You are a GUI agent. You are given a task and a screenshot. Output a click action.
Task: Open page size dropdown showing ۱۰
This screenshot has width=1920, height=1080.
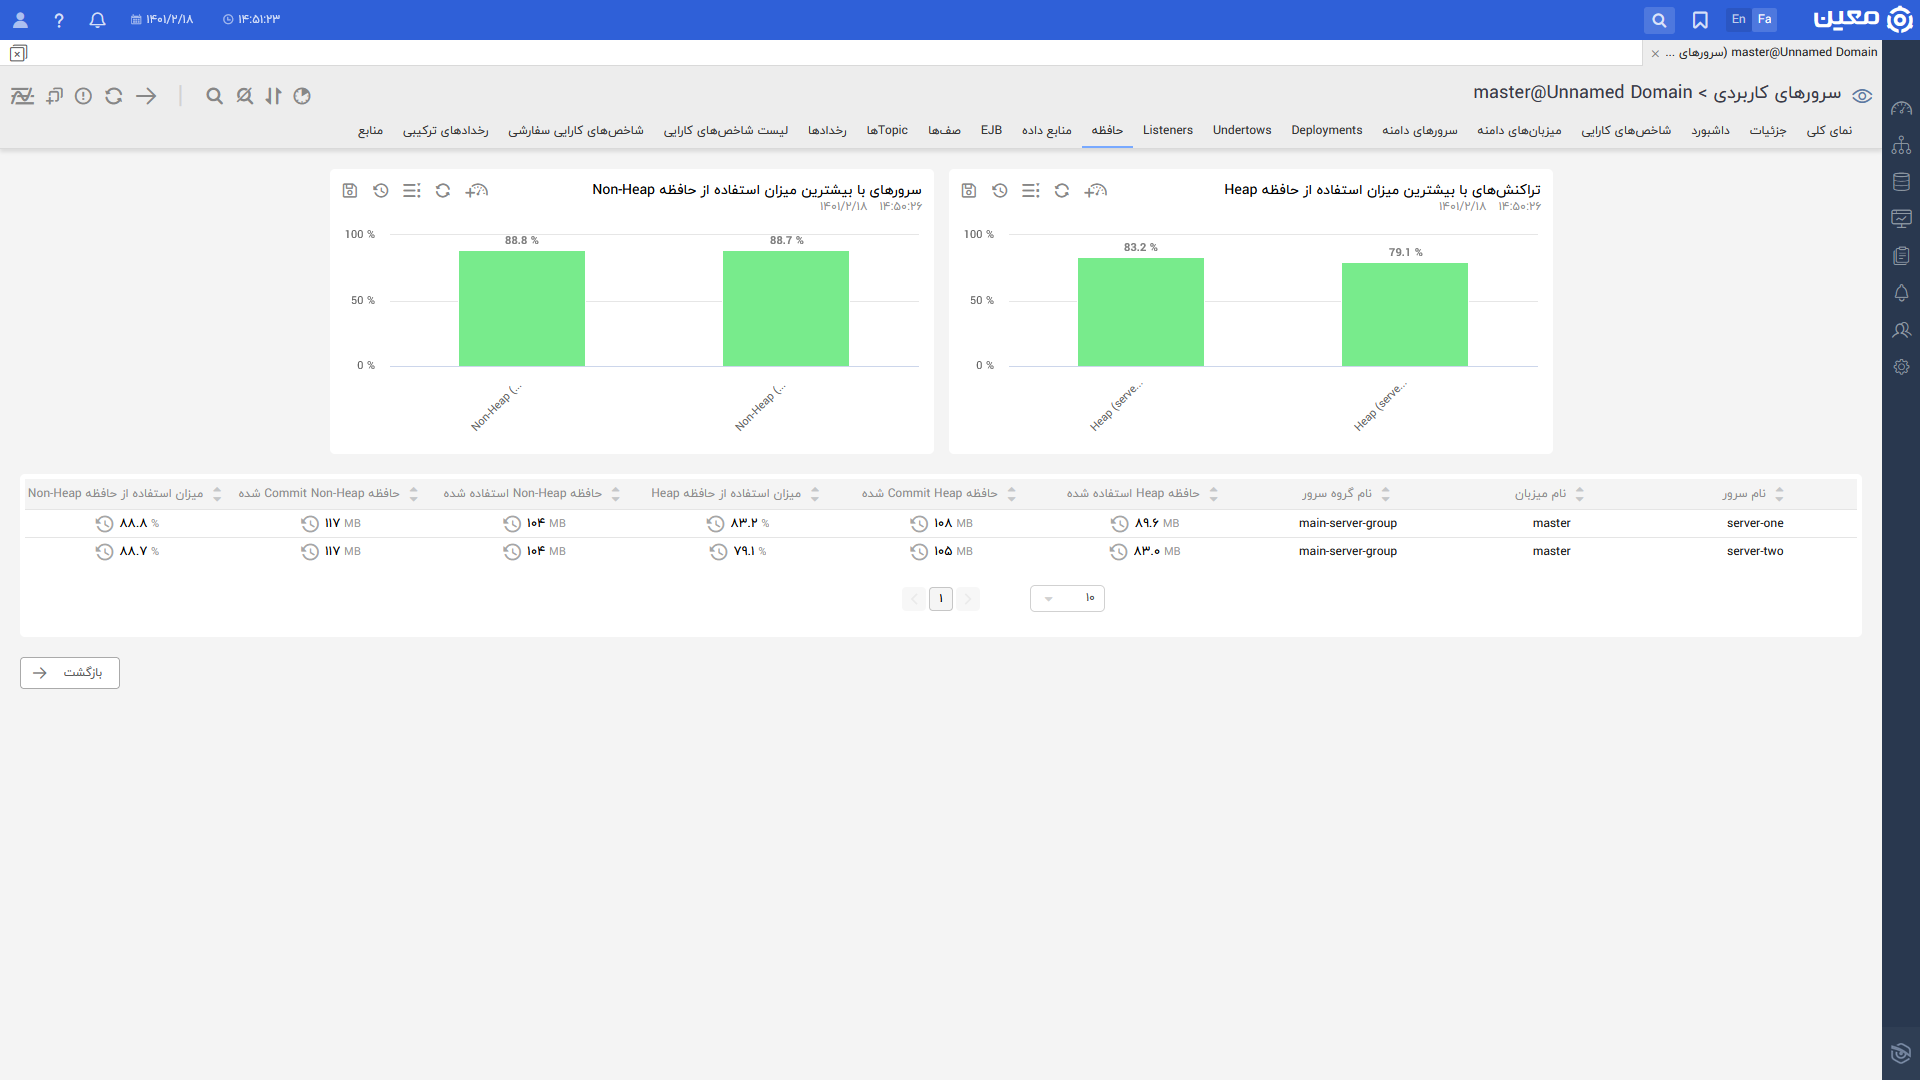click(x=1067, y=598)
